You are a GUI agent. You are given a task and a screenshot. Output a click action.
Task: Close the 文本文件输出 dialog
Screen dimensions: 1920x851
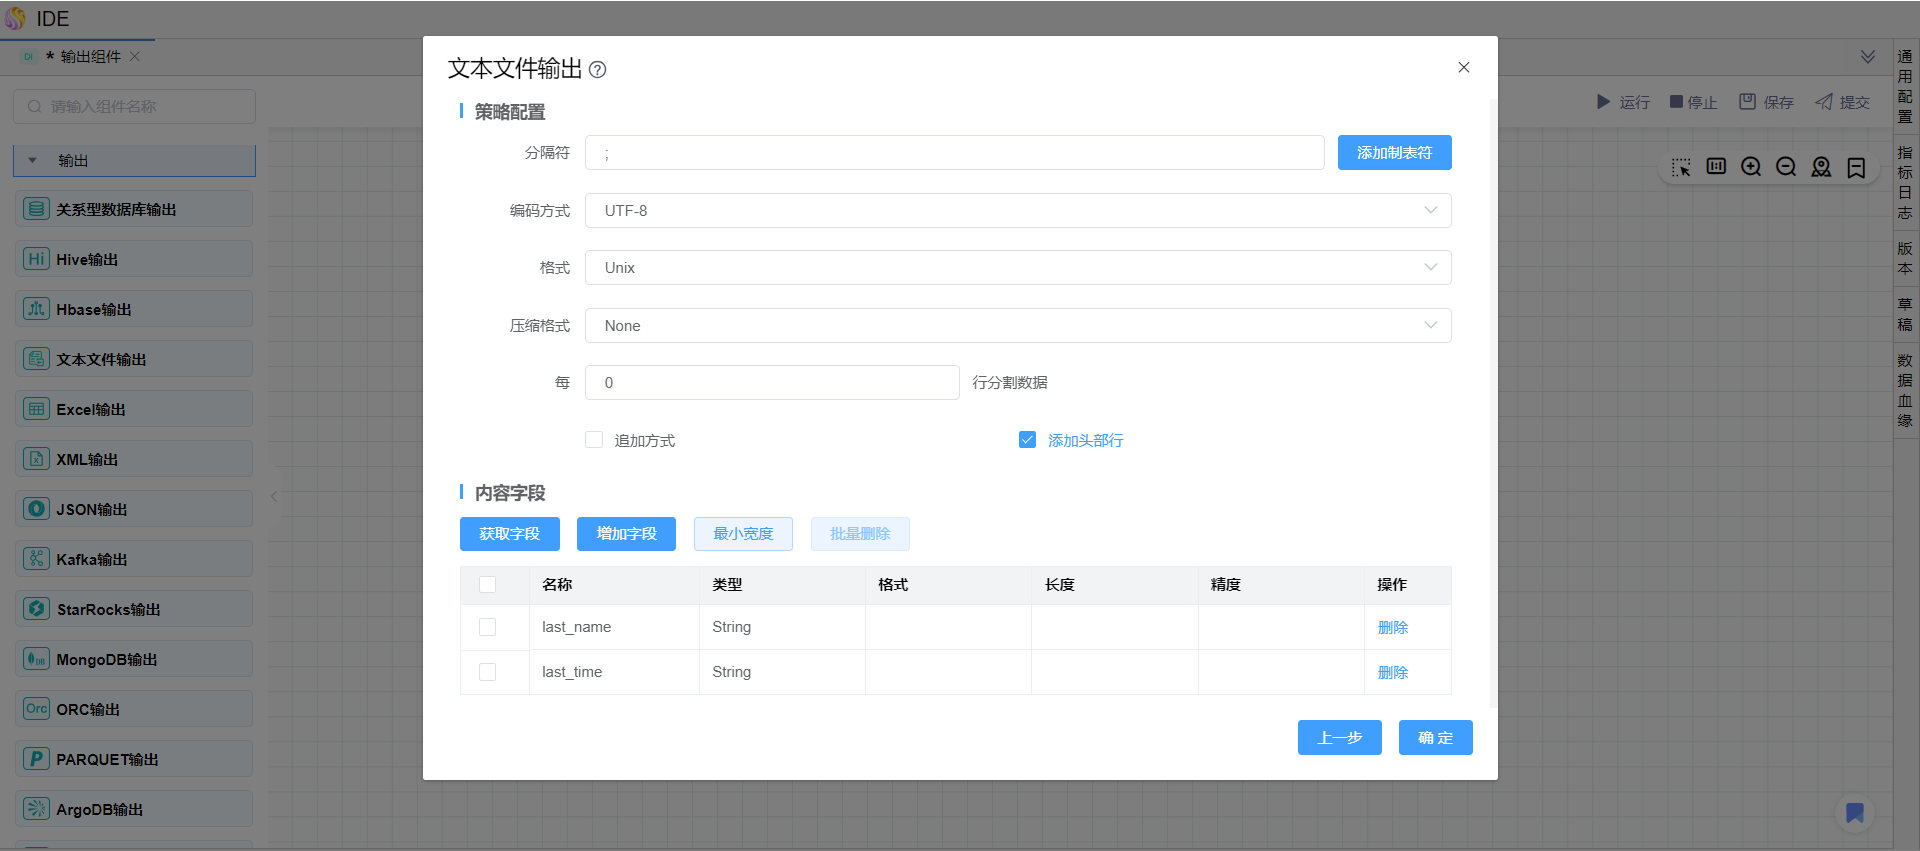pyautogui.click(x=1464, y=67)
